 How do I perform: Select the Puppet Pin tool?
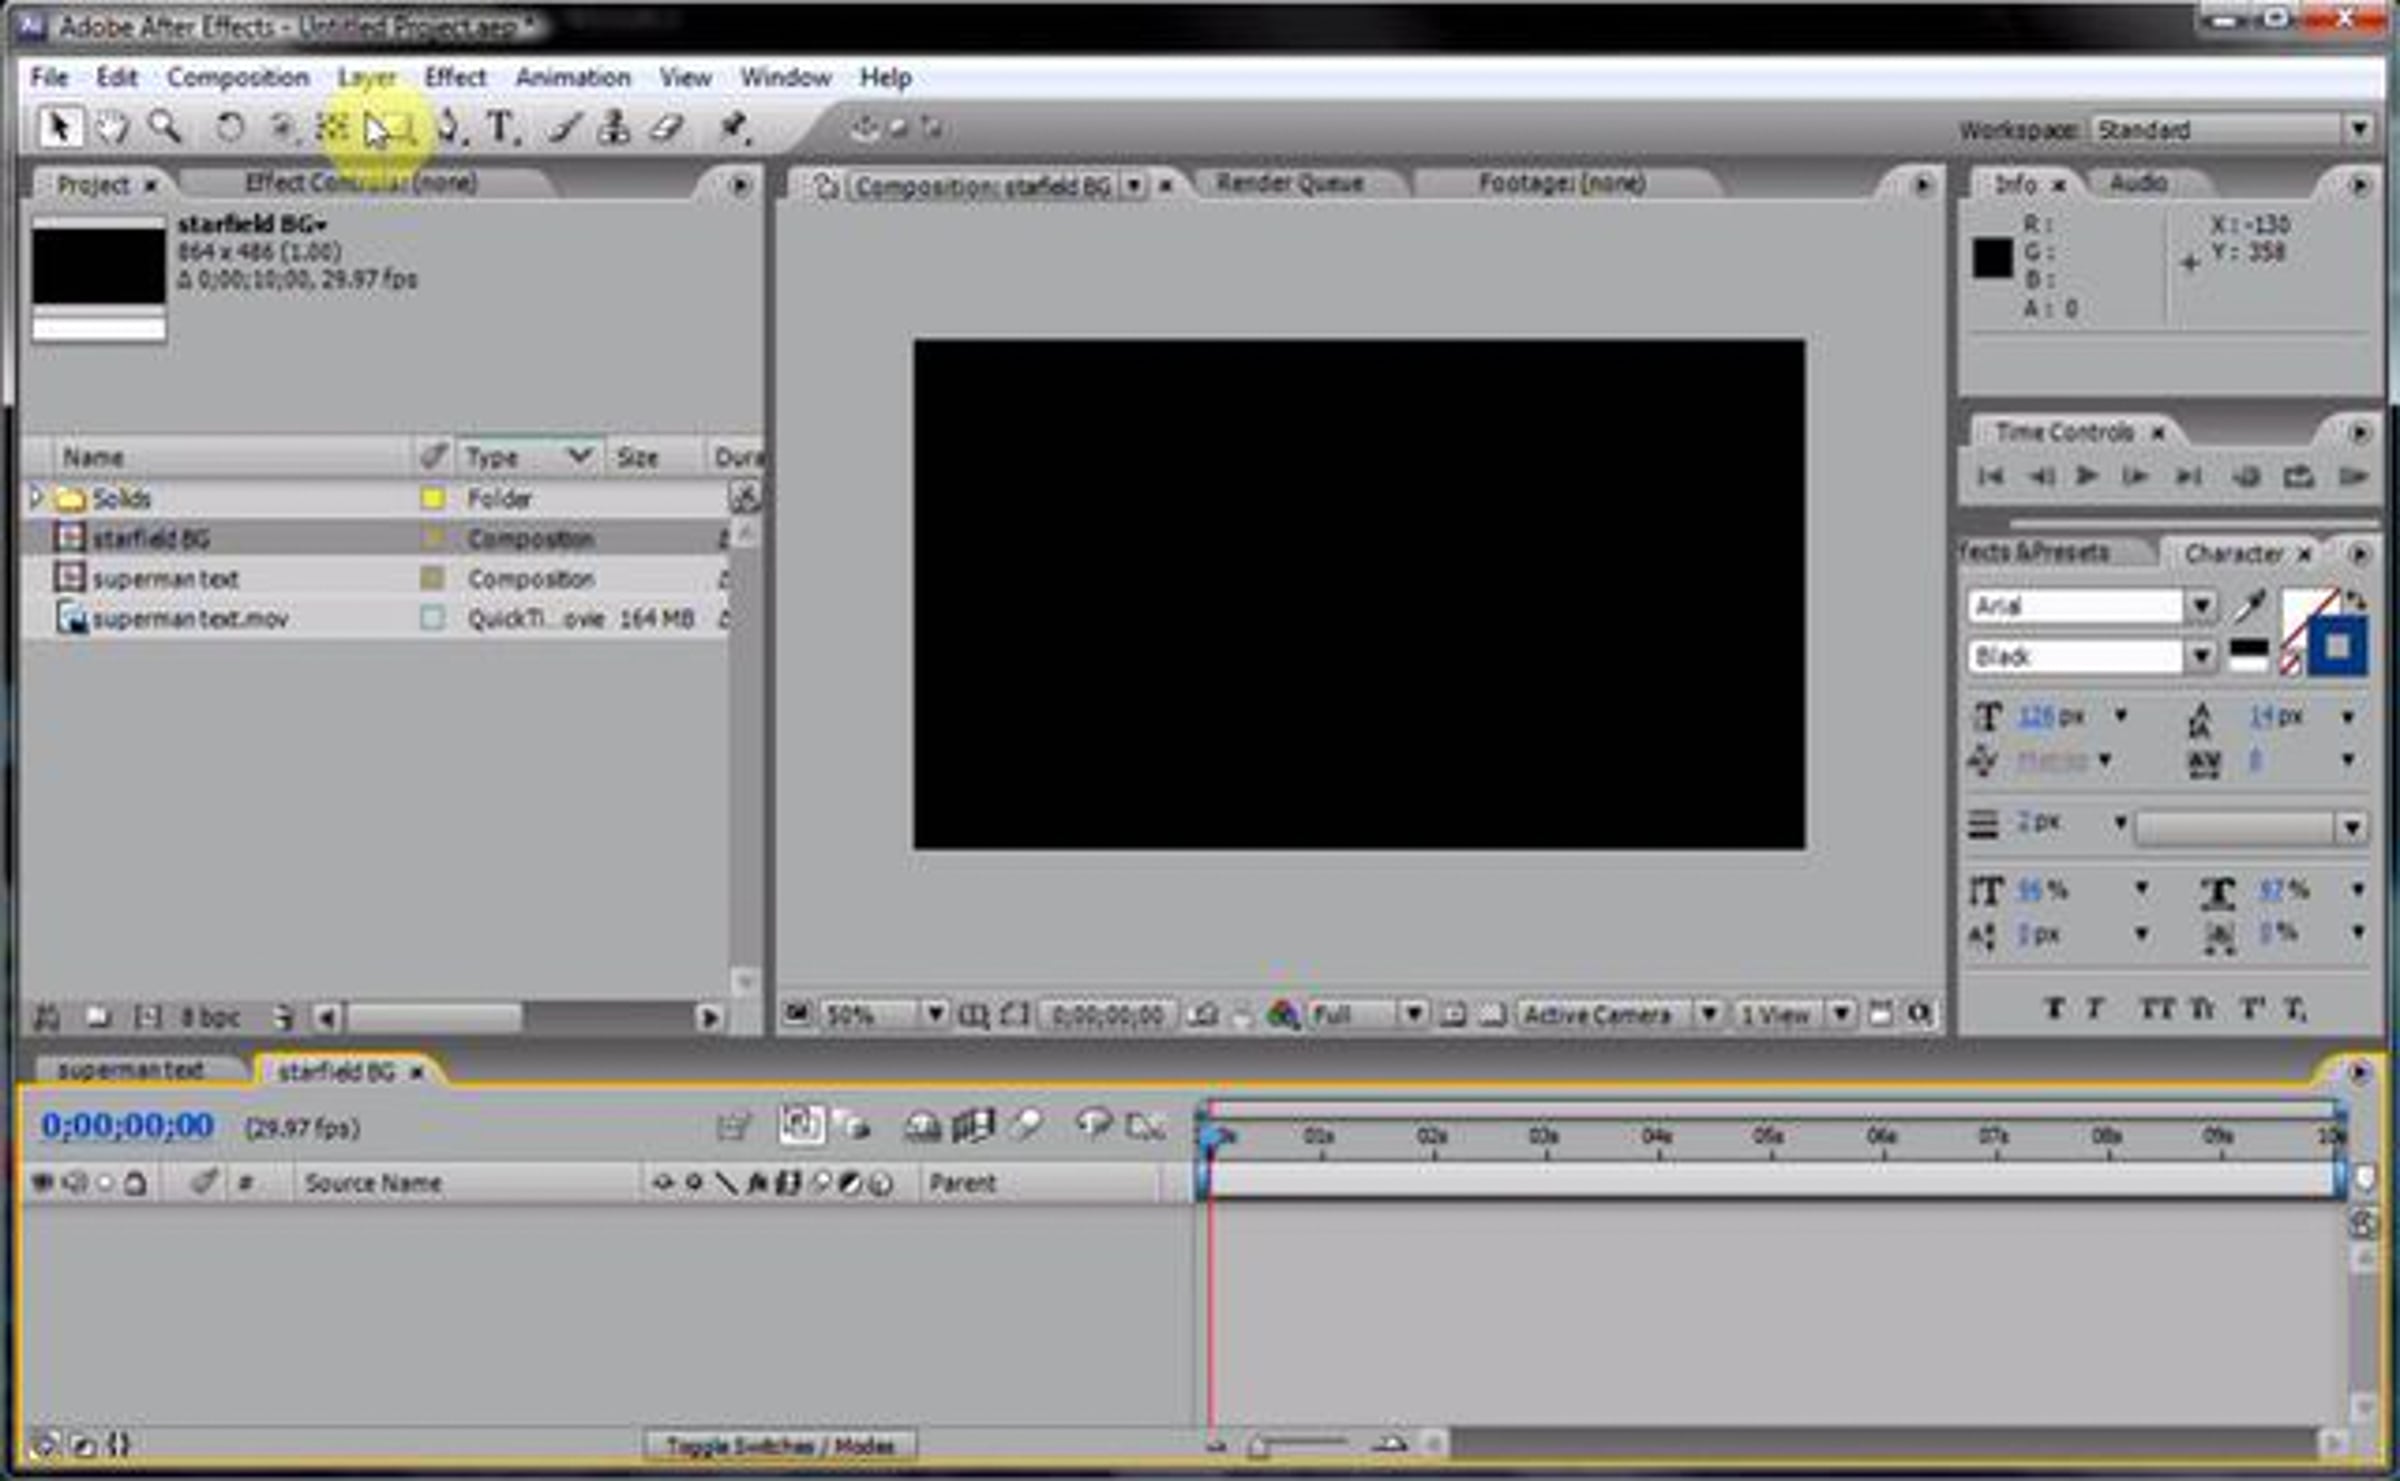[x=735, y=128]
